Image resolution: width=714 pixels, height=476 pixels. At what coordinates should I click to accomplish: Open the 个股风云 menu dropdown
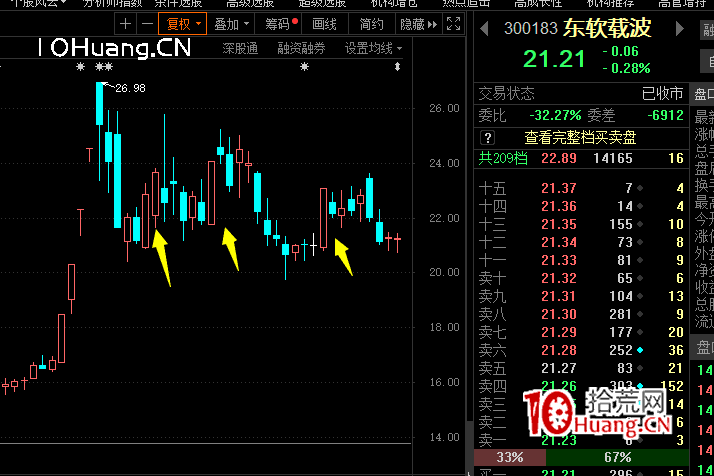pyautogui.click(x=38, y=3)
